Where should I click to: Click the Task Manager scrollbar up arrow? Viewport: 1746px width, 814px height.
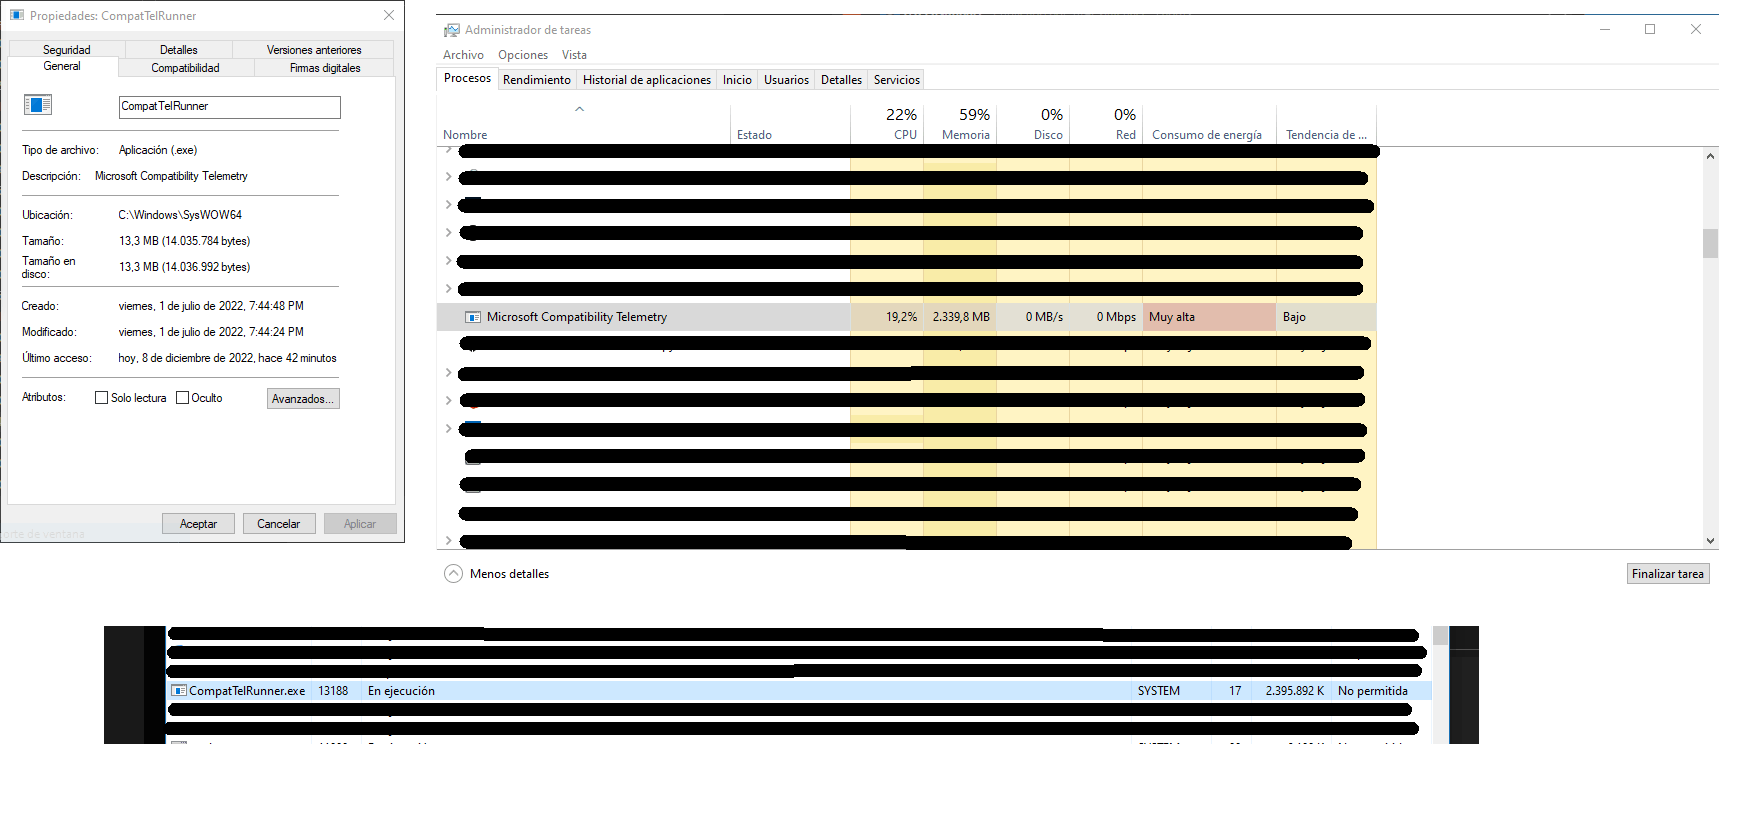pyautogui.click(x=1711, y=156)
